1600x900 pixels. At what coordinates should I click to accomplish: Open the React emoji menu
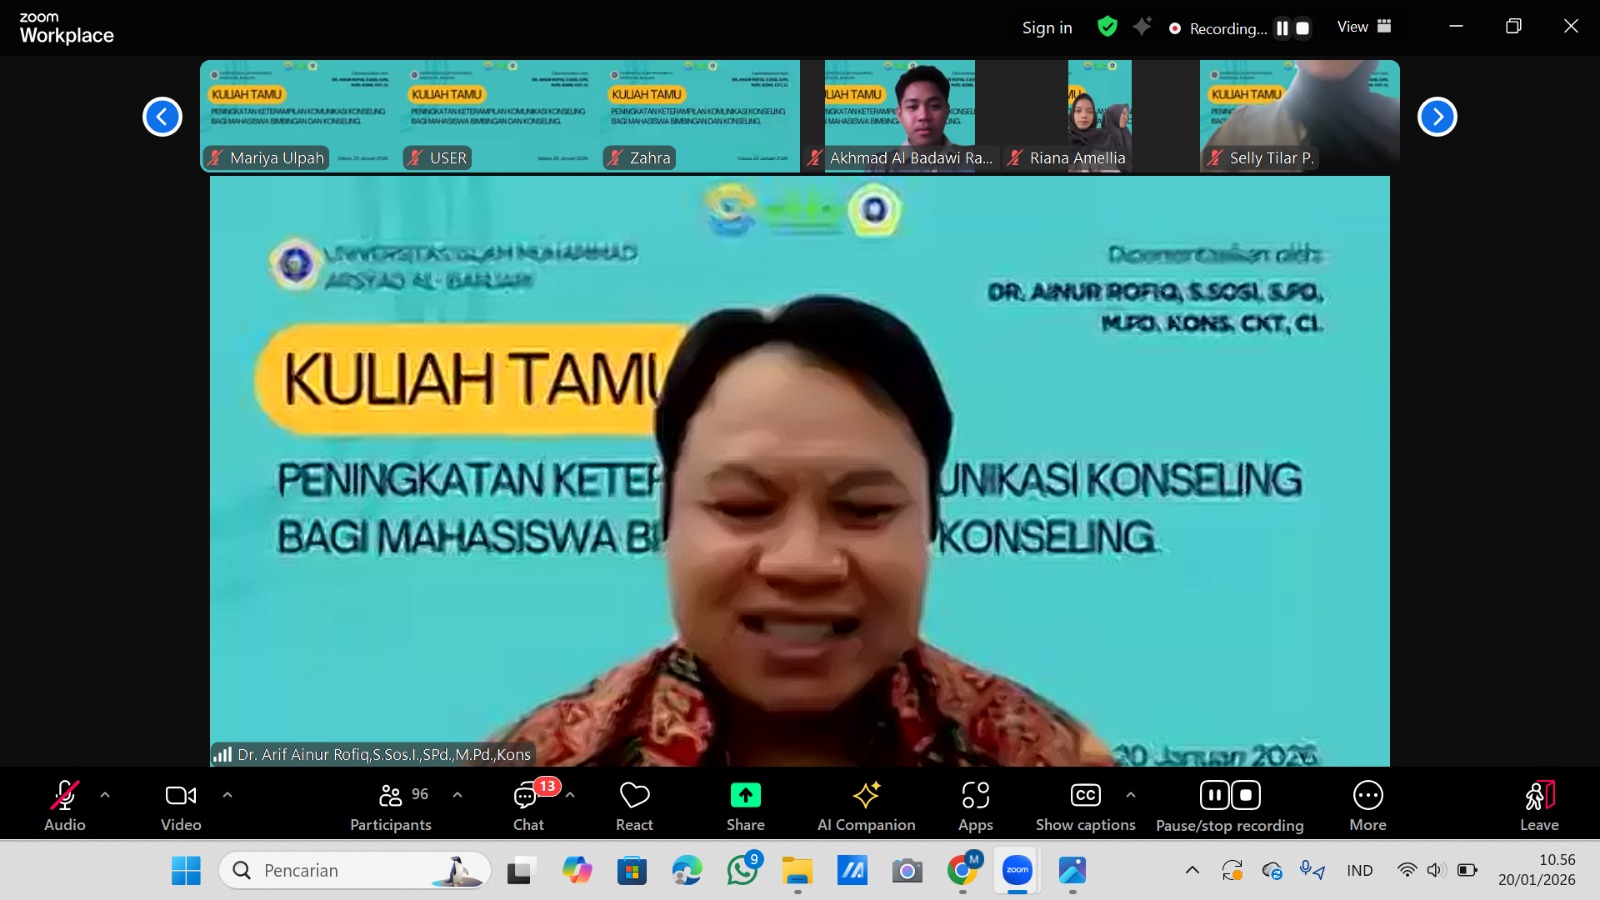point(634,796)
